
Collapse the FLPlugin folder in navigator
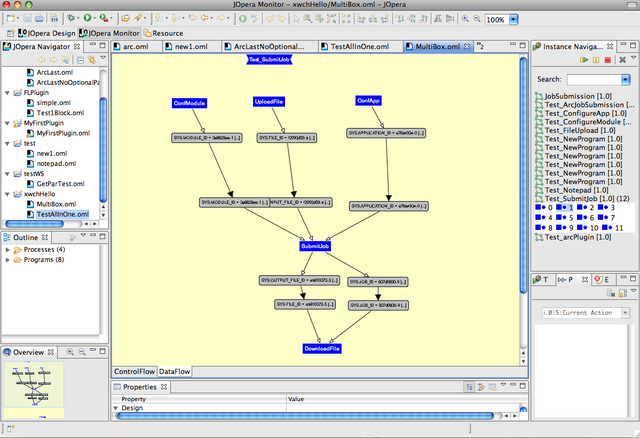point(7,93)
